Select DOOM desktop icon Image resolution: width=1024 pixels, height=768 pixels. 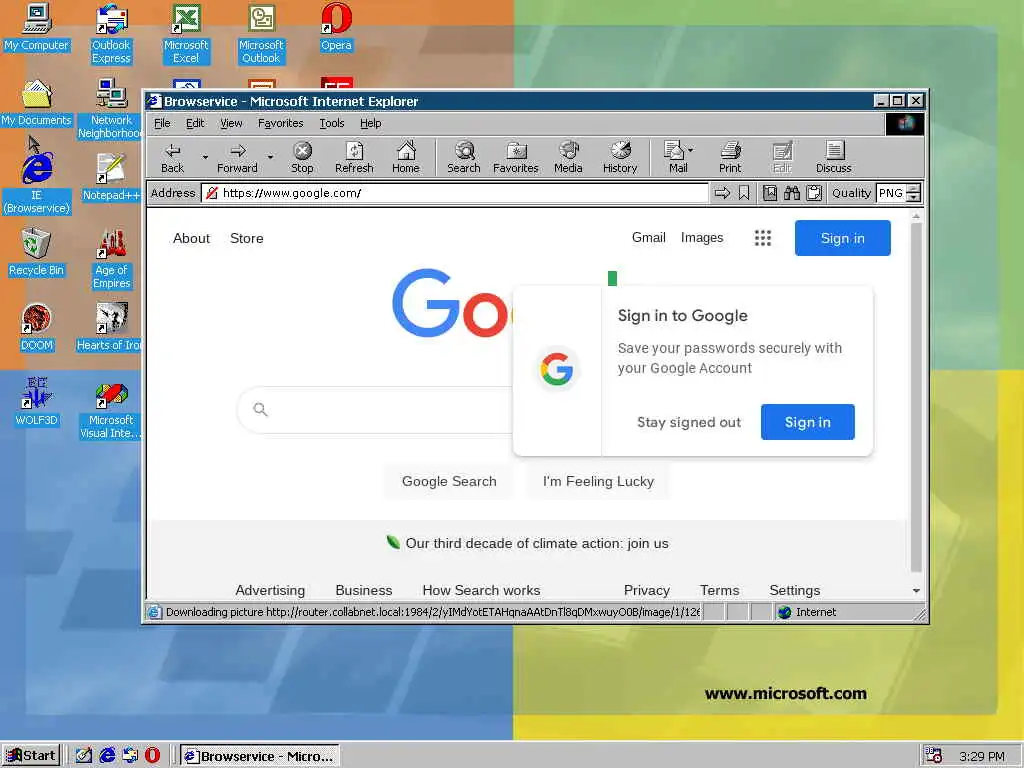37,328
